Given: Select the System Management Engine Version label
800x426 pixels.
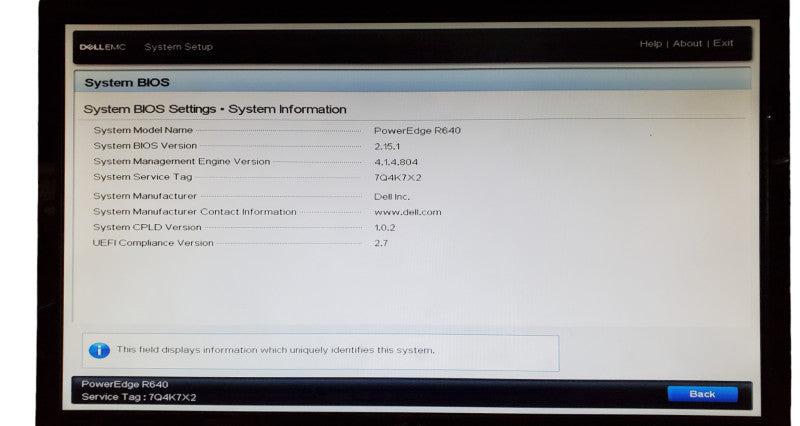Looking at the screenshot, I should click(x=182, y=161).
